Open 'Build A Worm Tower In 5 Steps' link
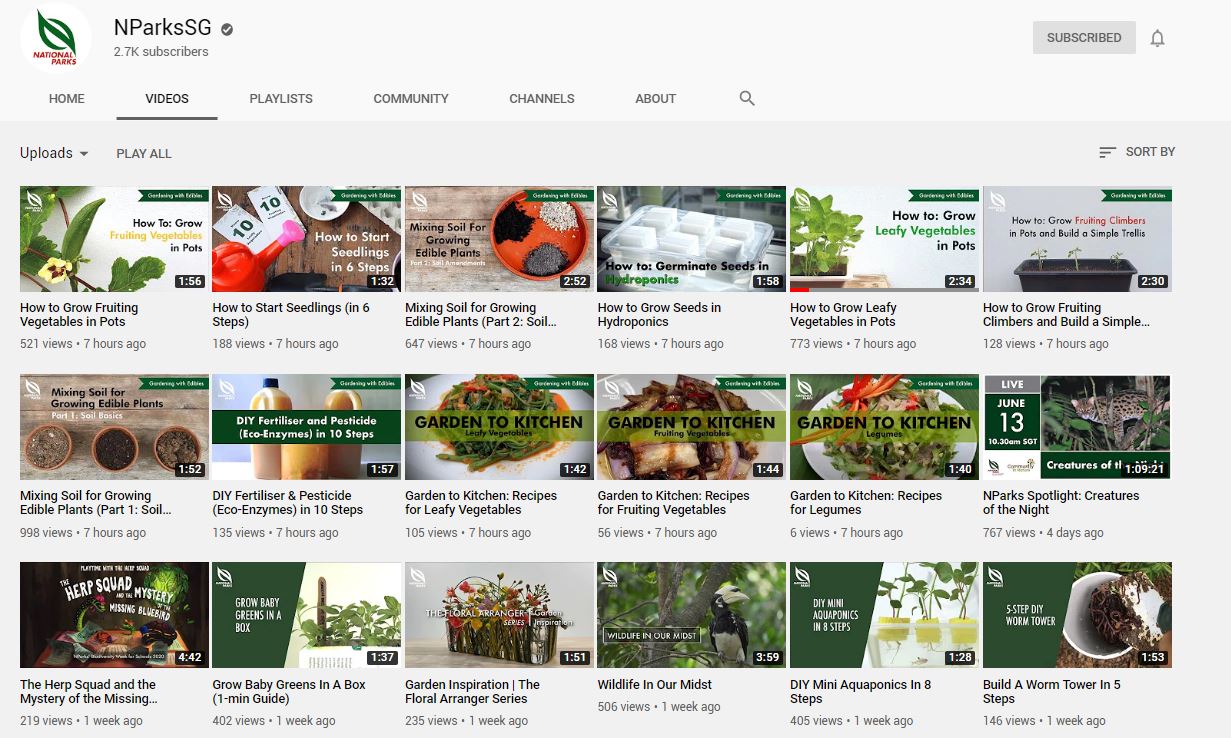This screenshot has height=738, width=1231. click(1051, 691)
